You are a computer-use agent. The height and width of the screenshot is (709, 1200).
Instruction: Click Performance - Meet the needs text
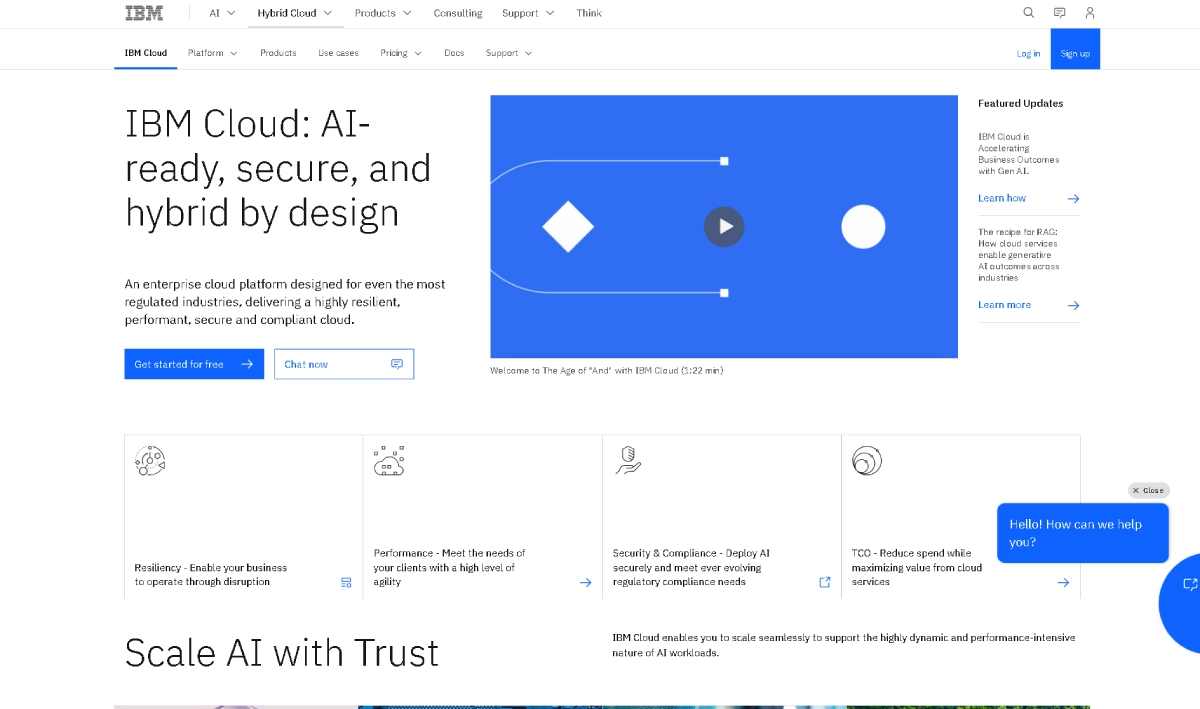449,567
